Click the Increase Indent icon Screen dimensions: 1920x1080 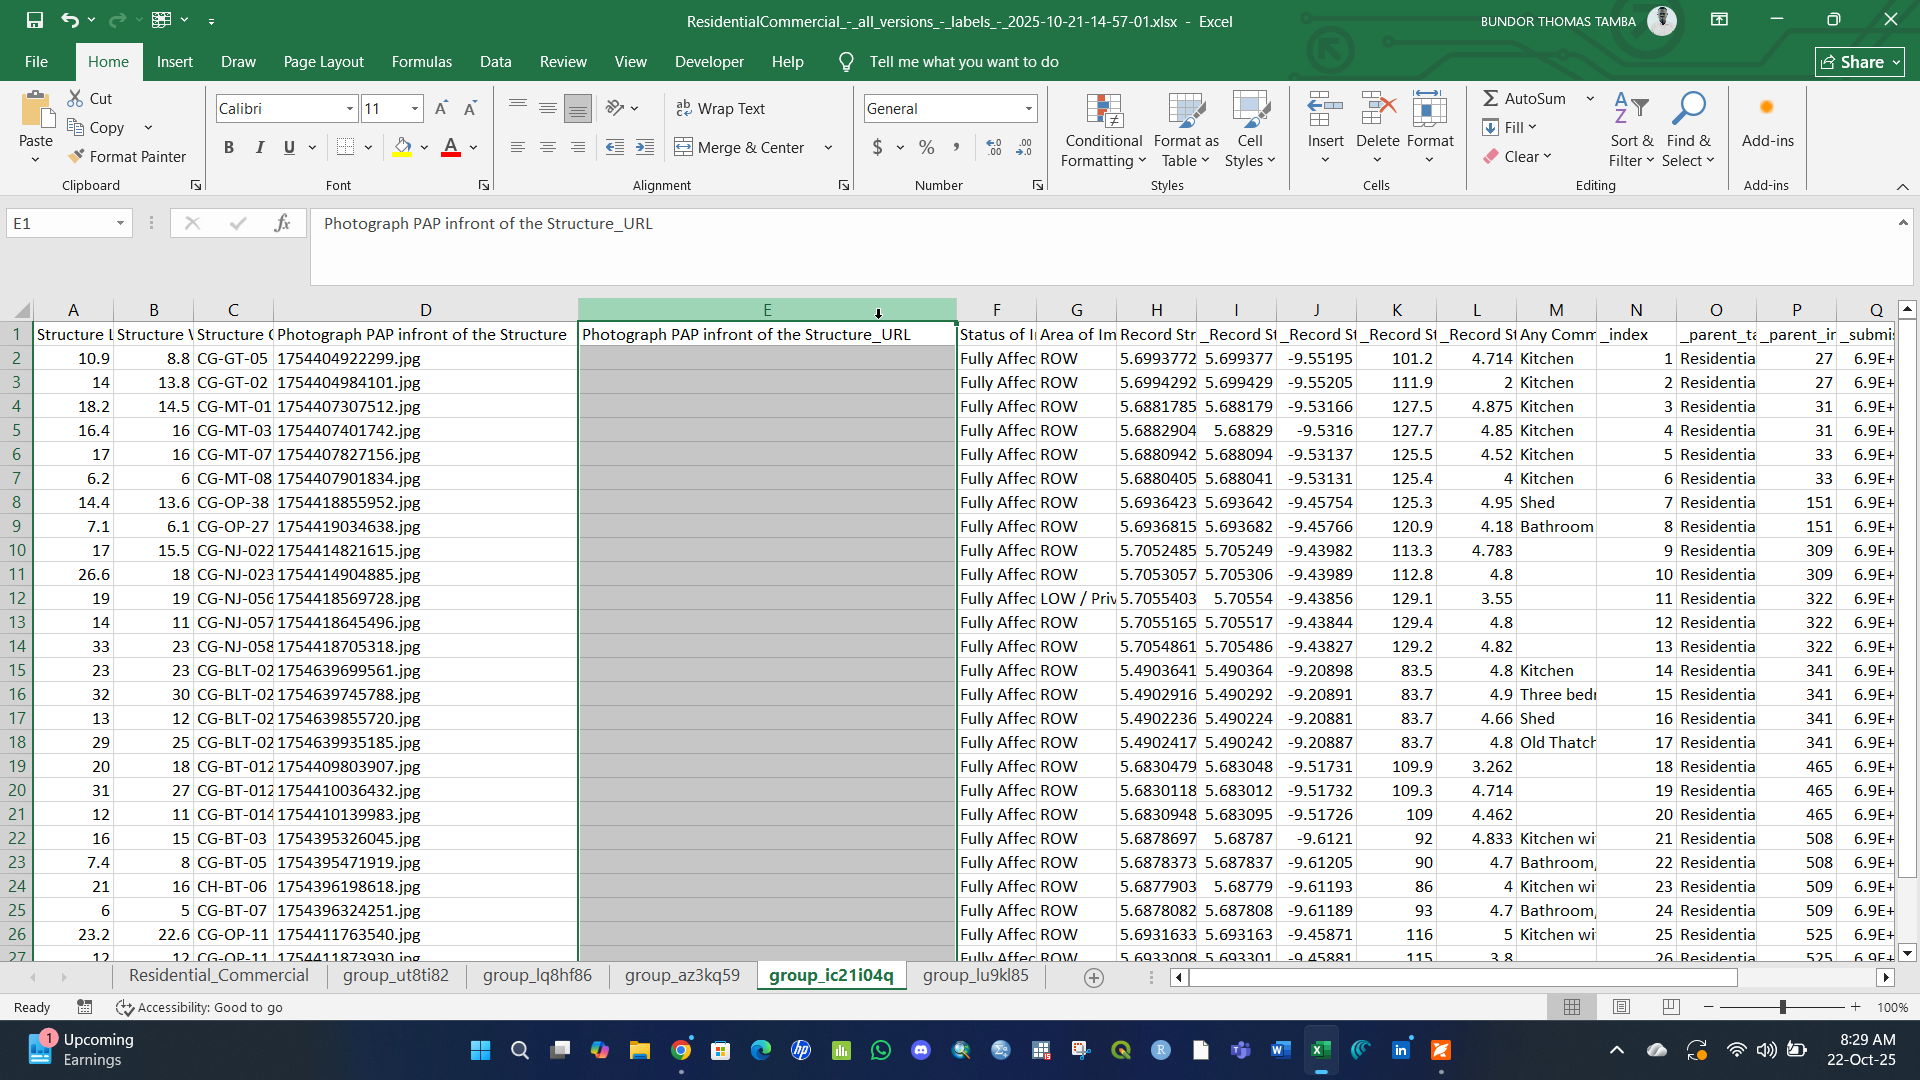point(645,148)
